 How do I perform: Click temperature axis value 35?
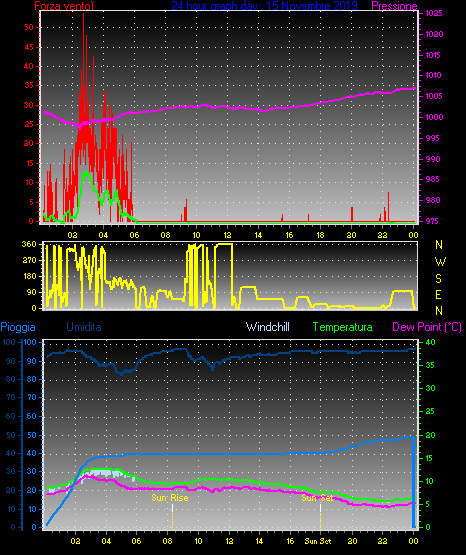click(430, 365)
